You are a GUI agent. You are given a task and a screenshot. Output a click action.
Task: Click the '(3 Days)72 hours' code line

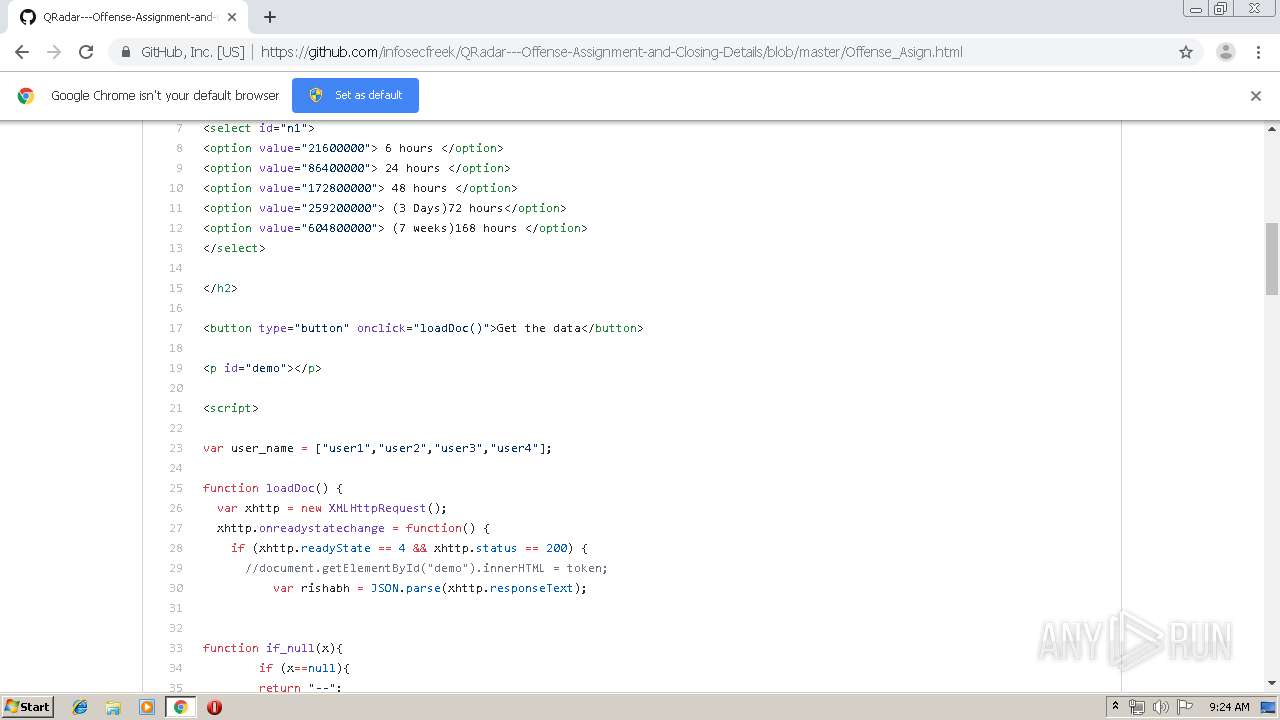coord(385,208)
